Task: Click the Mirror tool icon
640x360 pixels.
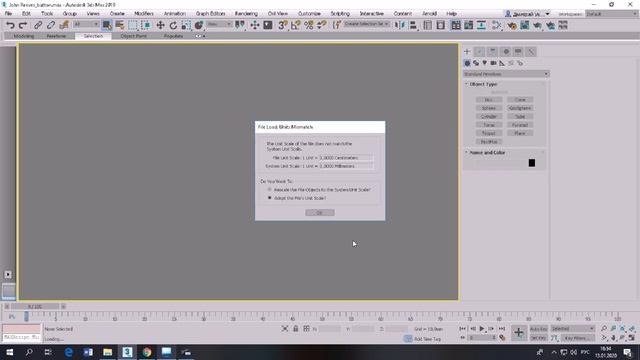Action: pyautogui.click(x=400, y=25)
